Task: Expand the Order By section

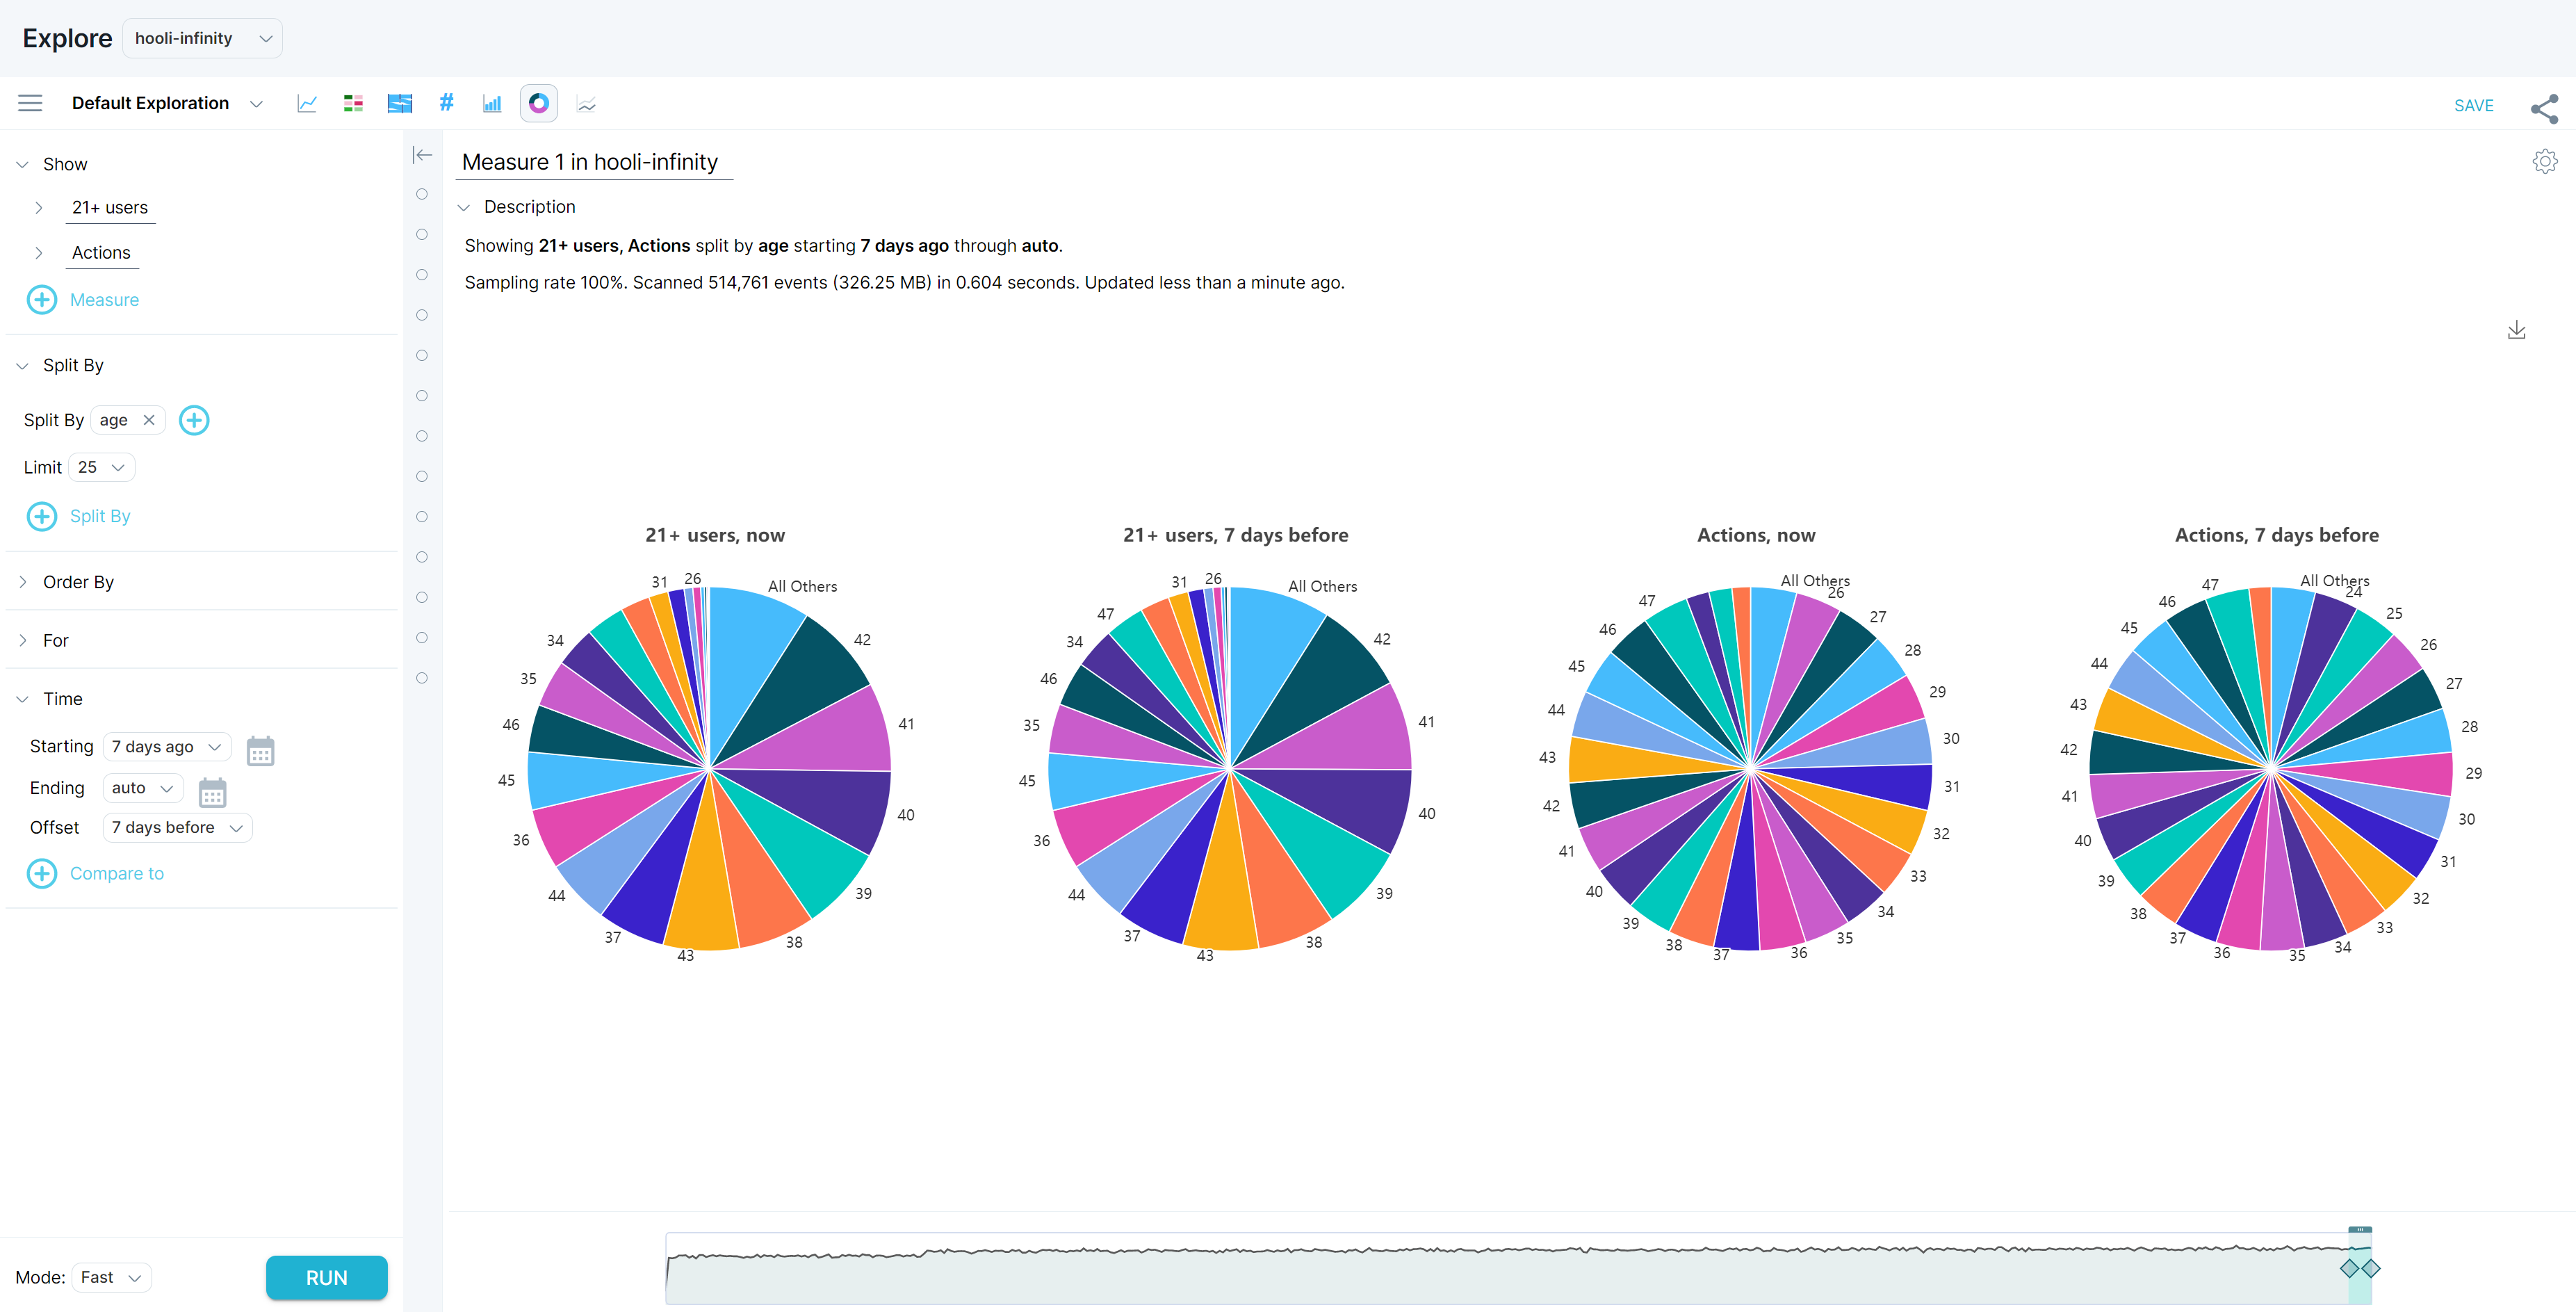Action: tap(22, 581)
